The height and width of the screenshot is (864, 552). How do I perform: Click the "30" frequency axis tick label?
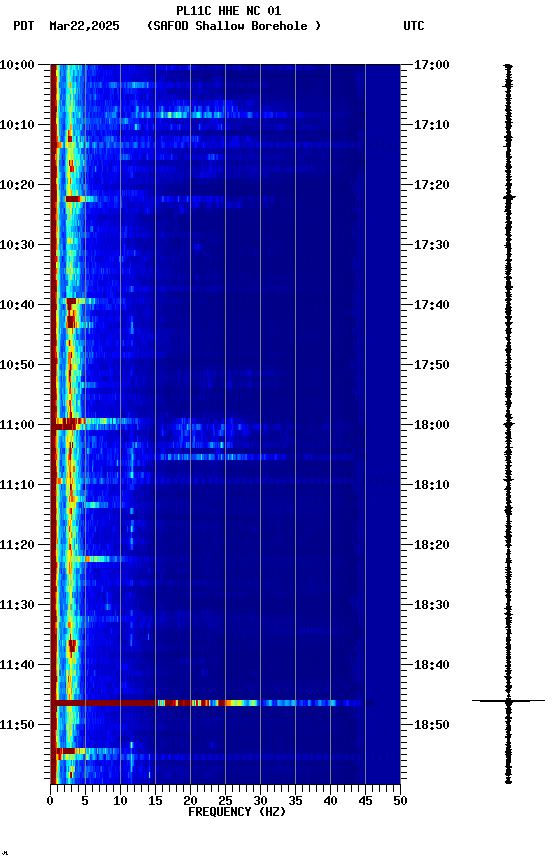pos(260,802)
